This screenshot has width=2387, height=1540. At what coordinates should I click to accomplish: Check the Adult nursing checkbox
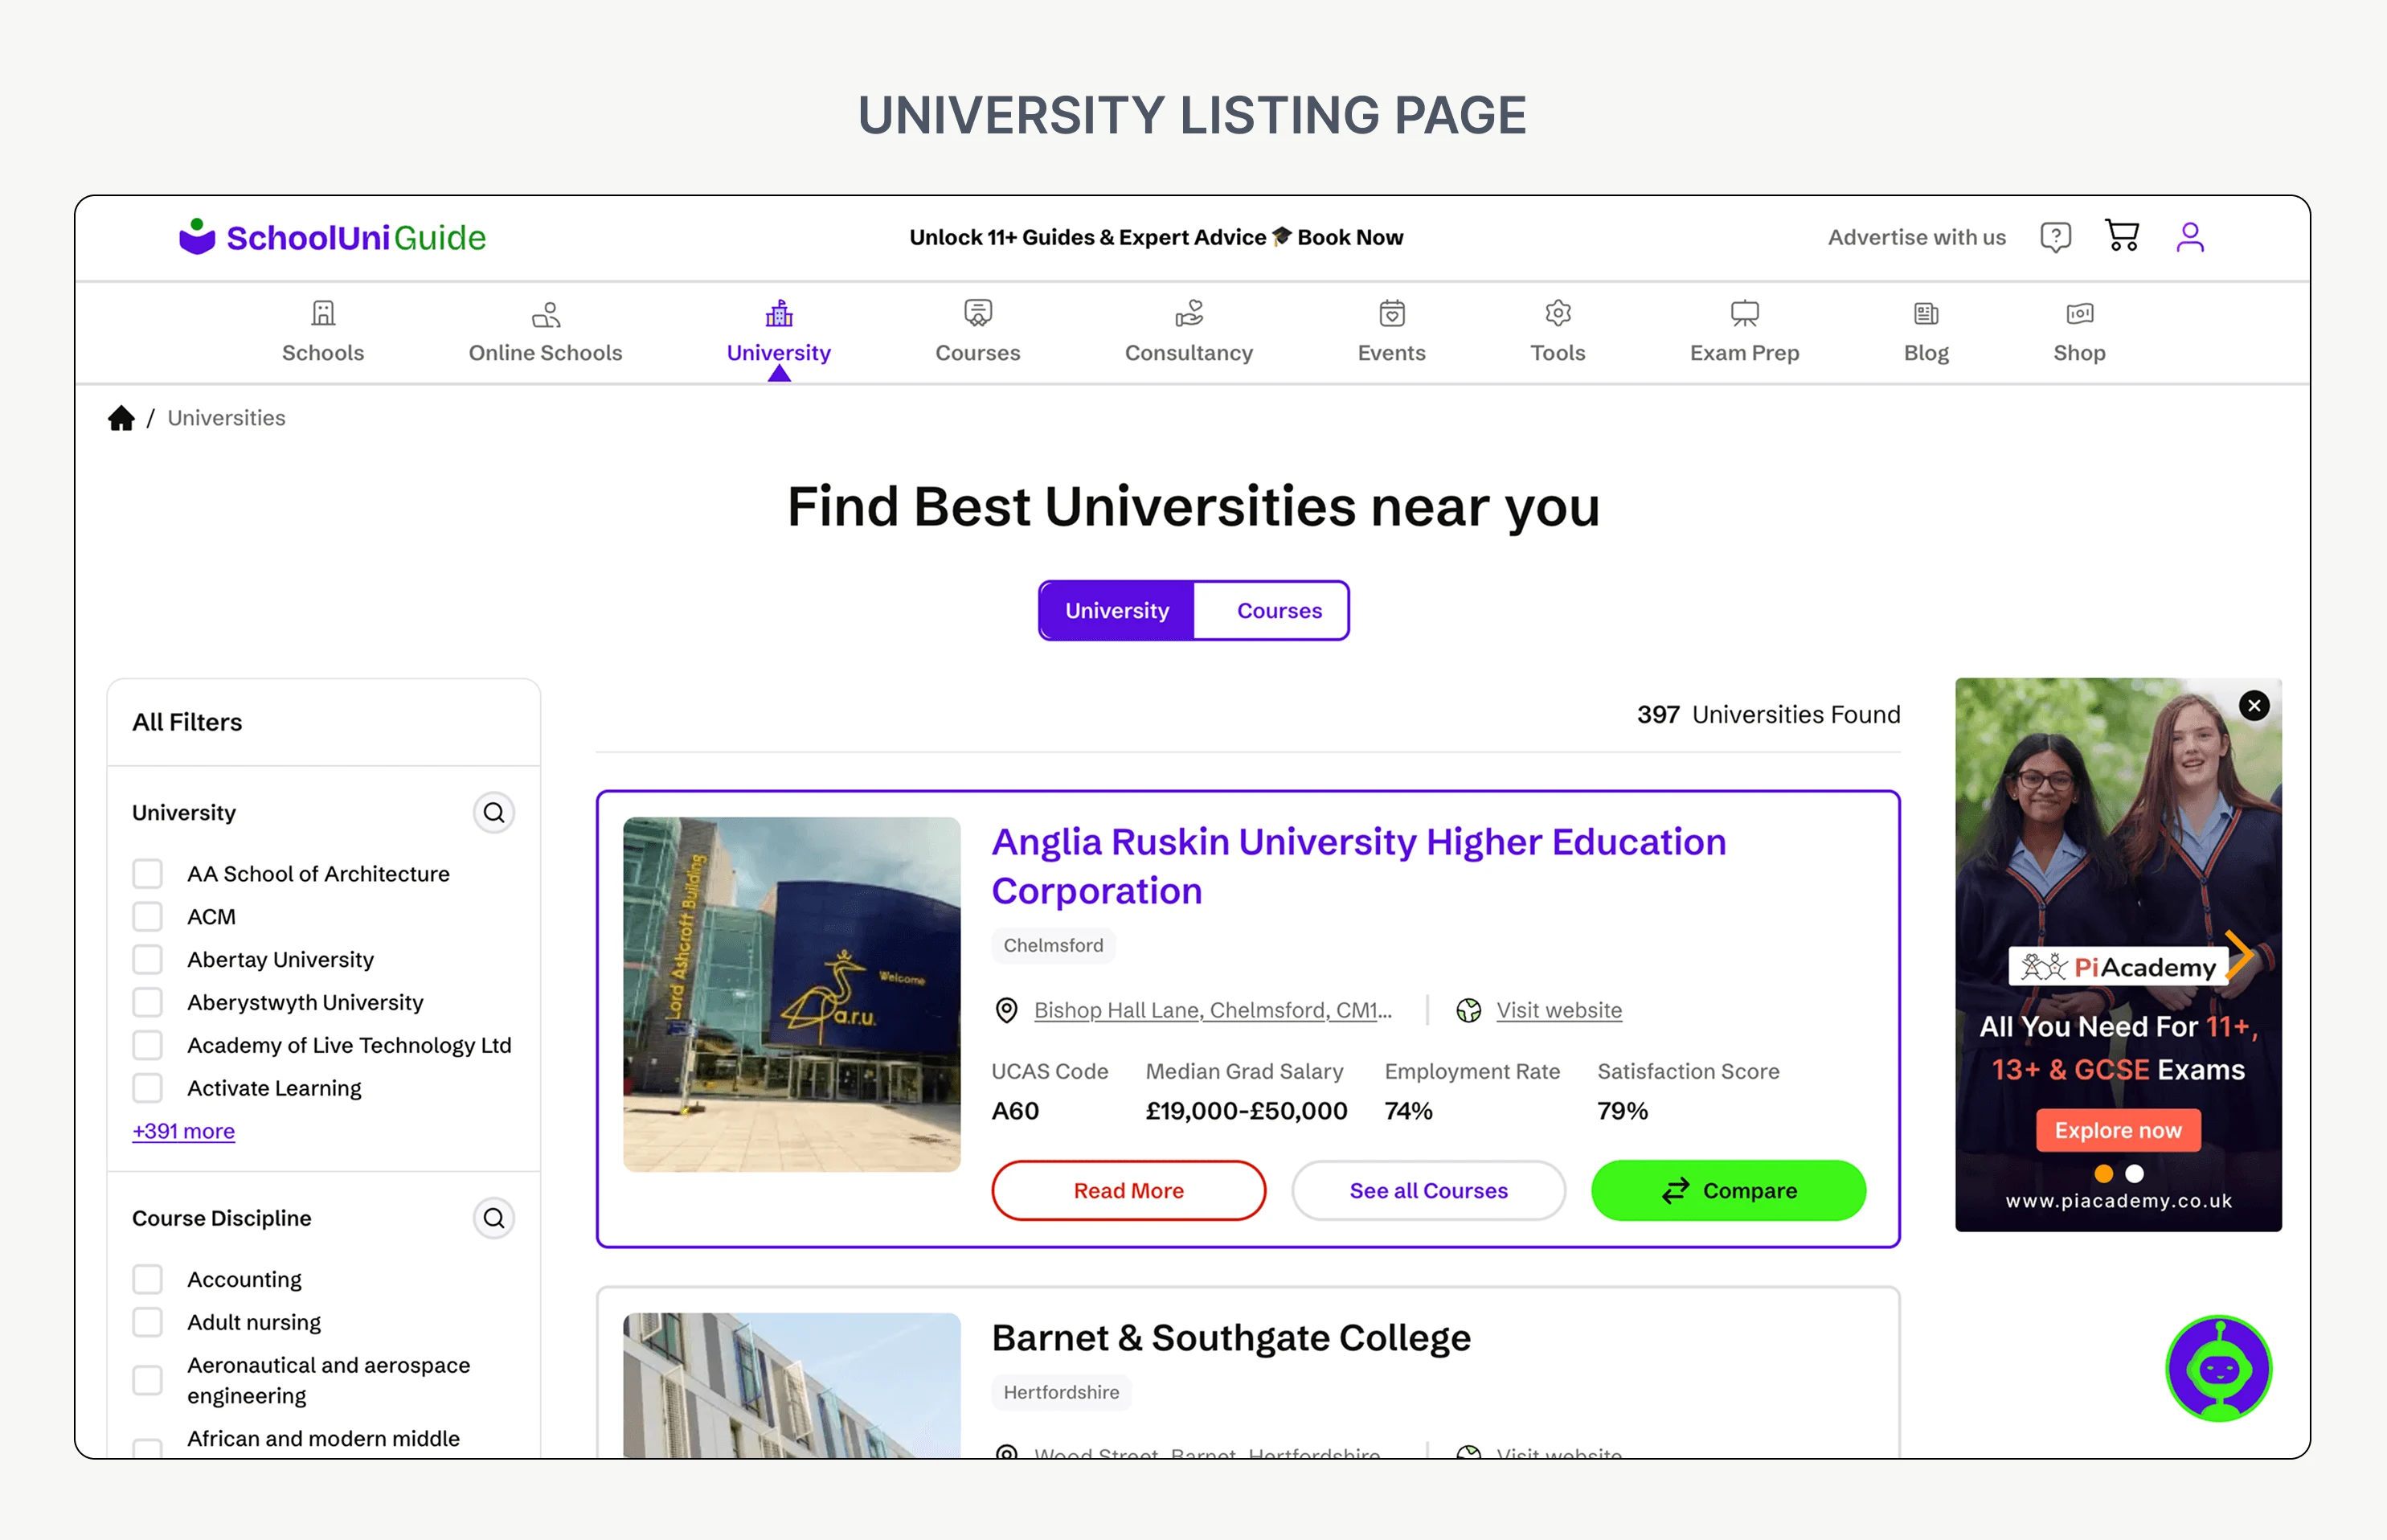tap(148, 1322)
